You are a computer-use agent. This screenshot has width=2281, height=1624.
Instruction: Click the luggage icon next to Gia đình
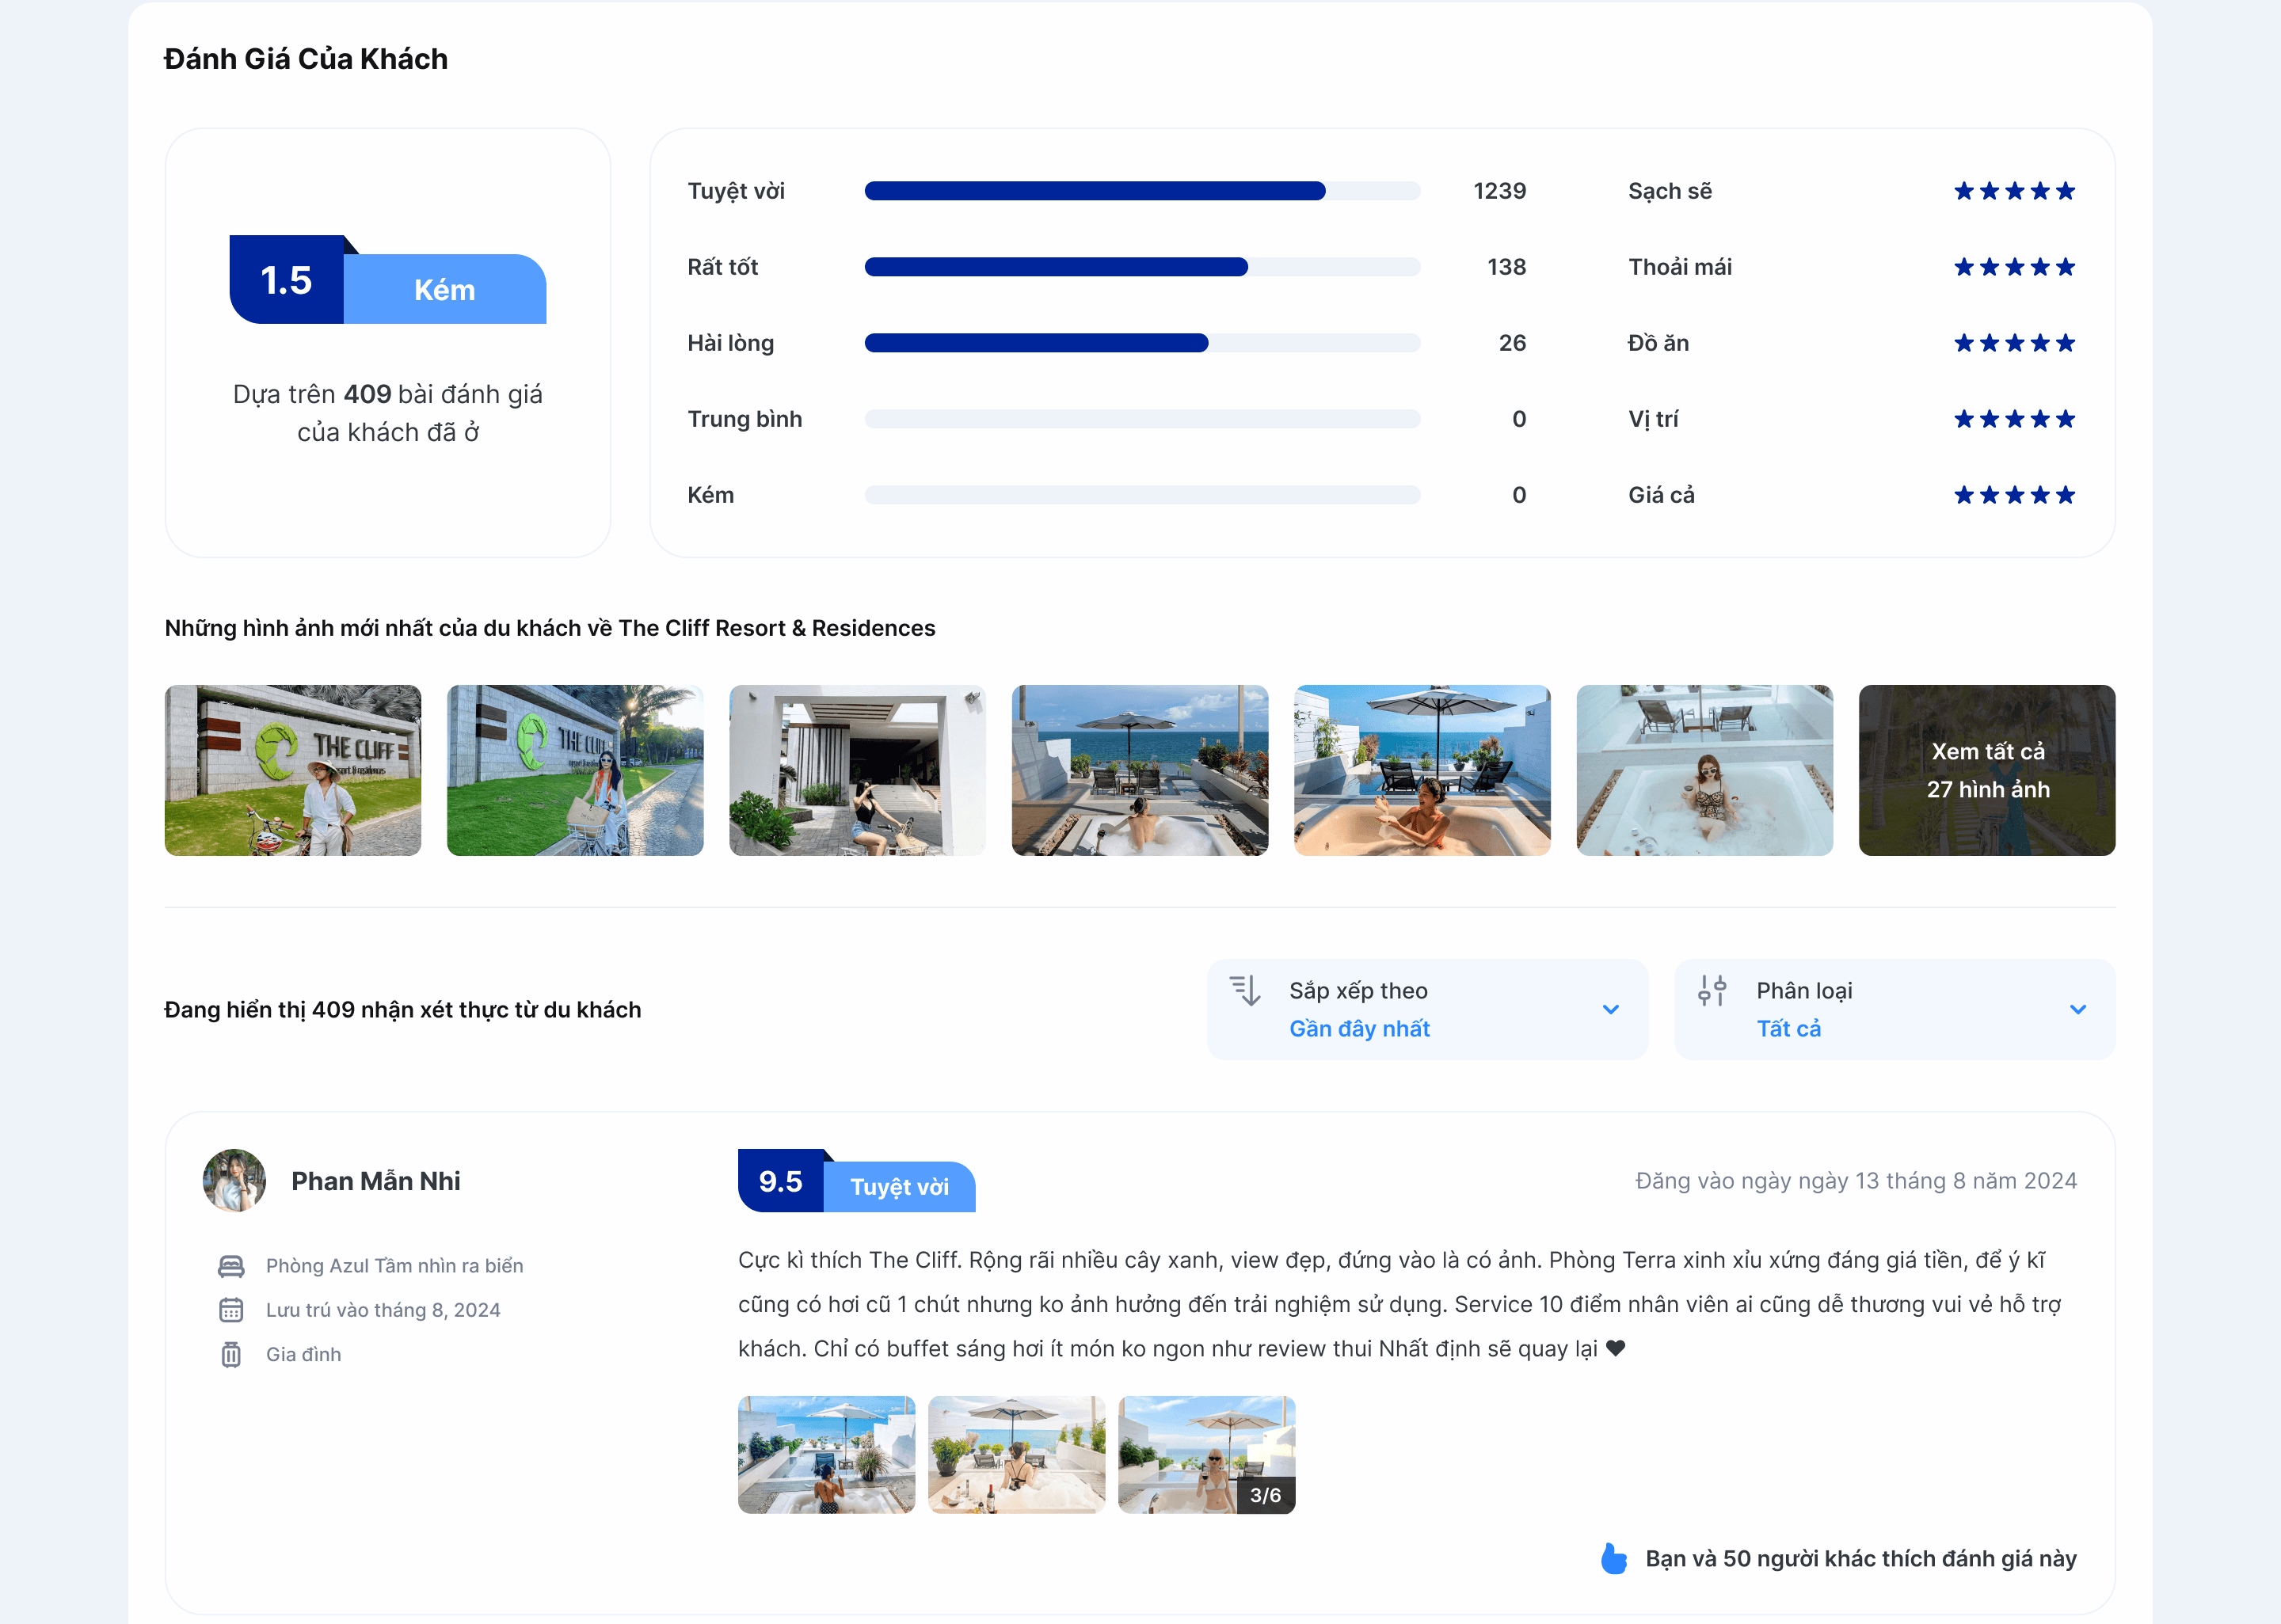pyautogui.click(x=231, y=1354)
